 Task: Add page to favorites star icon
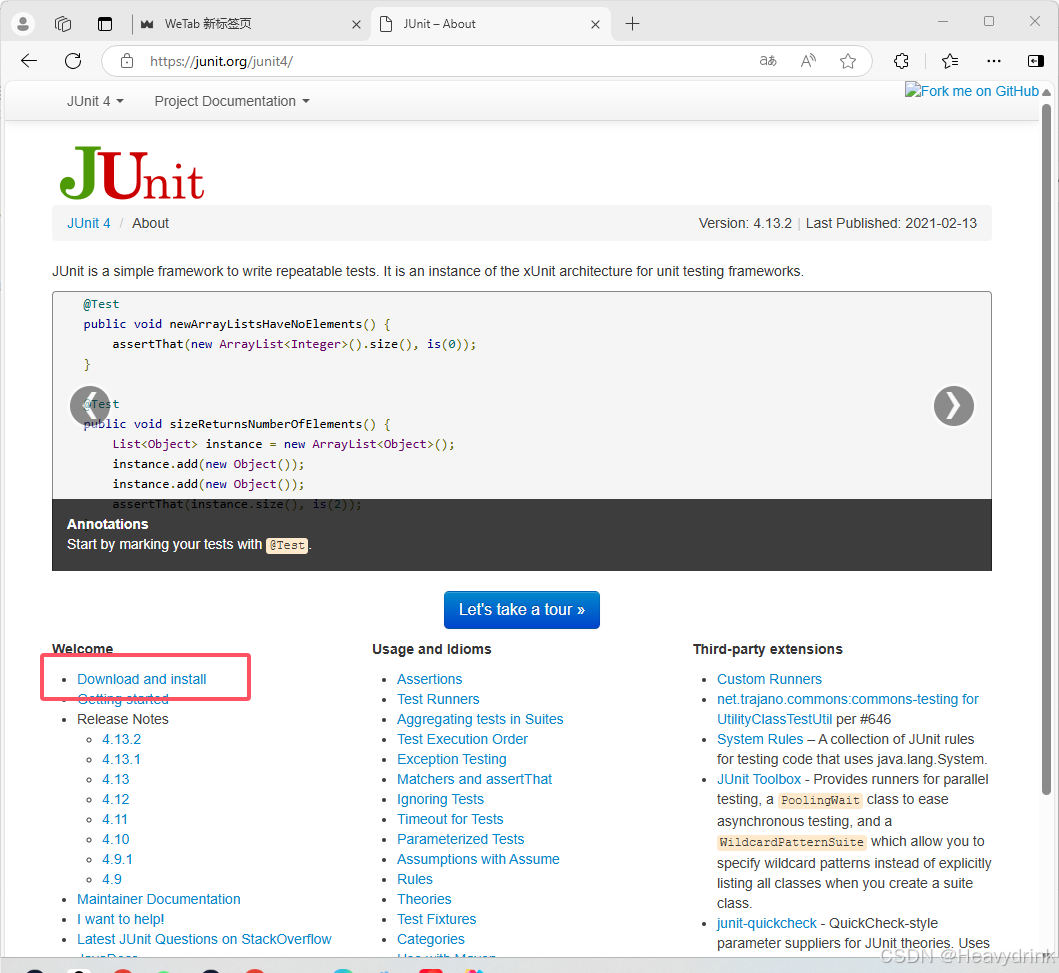(848, 61)
